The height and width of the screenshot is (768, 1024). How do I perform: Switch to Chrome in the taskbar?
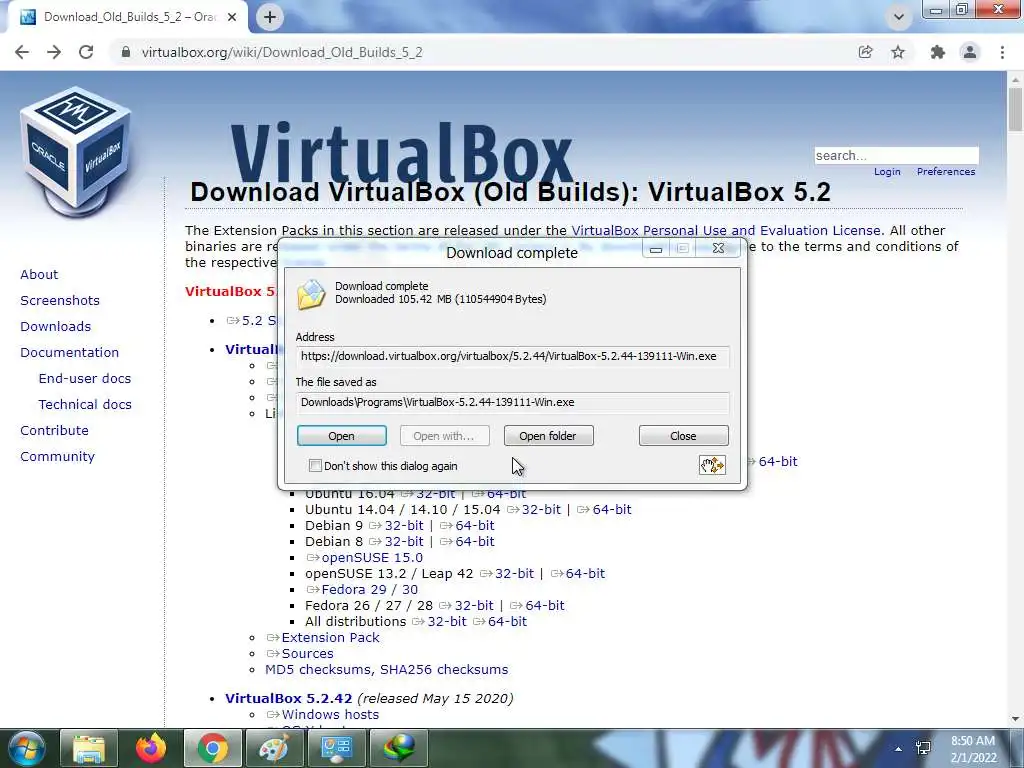212,748
